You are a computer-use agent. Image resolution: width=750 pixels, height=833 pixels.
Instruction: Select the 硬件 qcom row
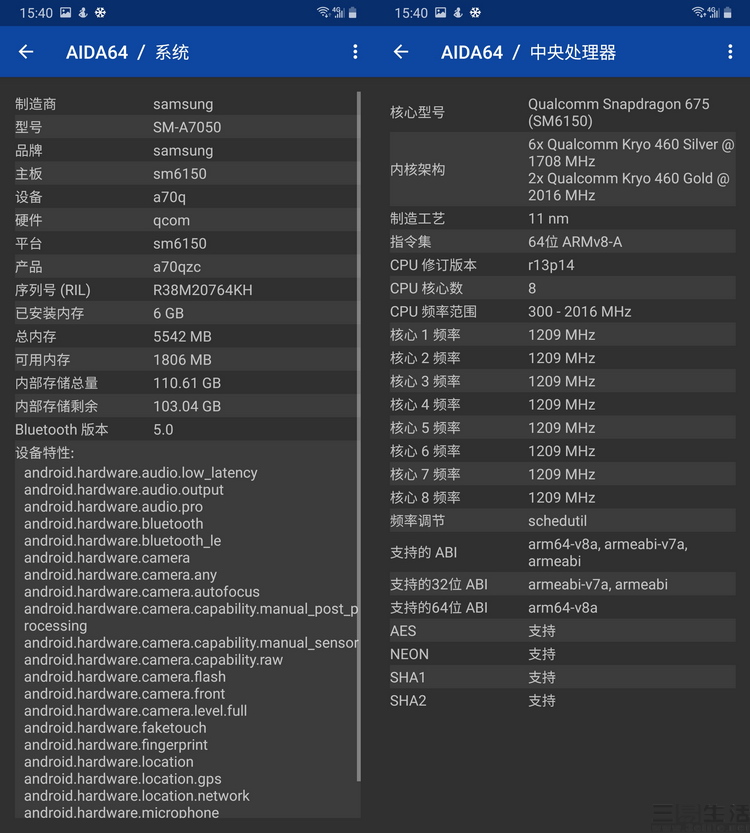pos(186,220)
